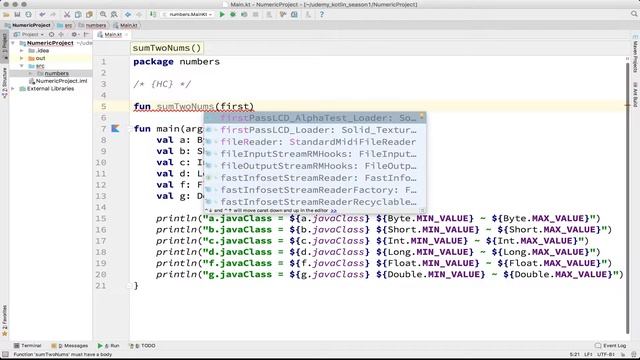
Task: Open the Help question mark icon
Action: [322, 14]
